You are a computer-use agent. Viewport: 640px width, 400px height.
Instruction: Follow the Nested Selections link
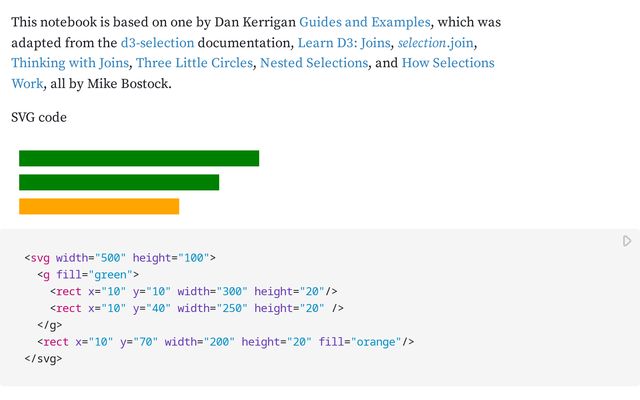point(313,63)
